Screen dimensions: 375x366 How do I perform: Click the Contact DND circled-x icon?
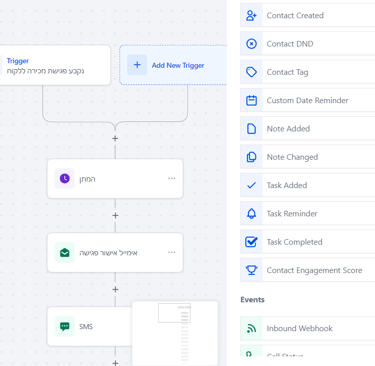click(x=251, y=44)
